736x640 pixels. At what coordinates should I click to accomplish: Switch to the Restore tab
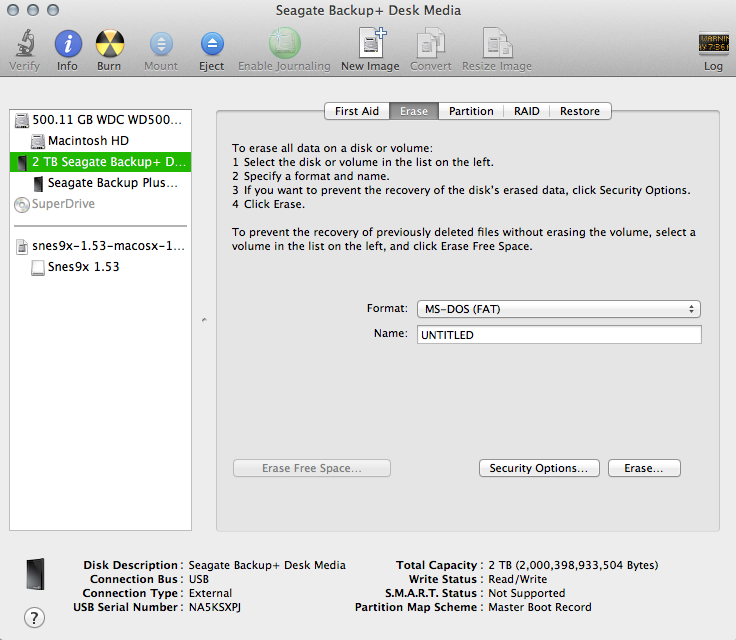click(580, 111)
